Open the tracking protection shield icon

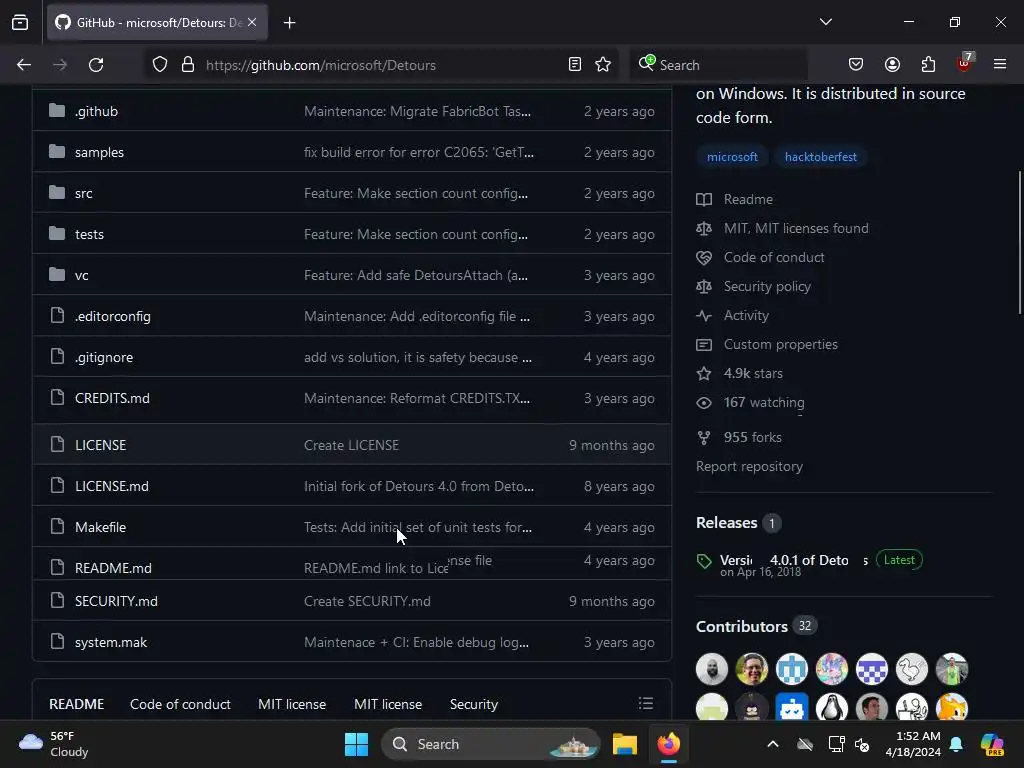[x=160, y=65]
